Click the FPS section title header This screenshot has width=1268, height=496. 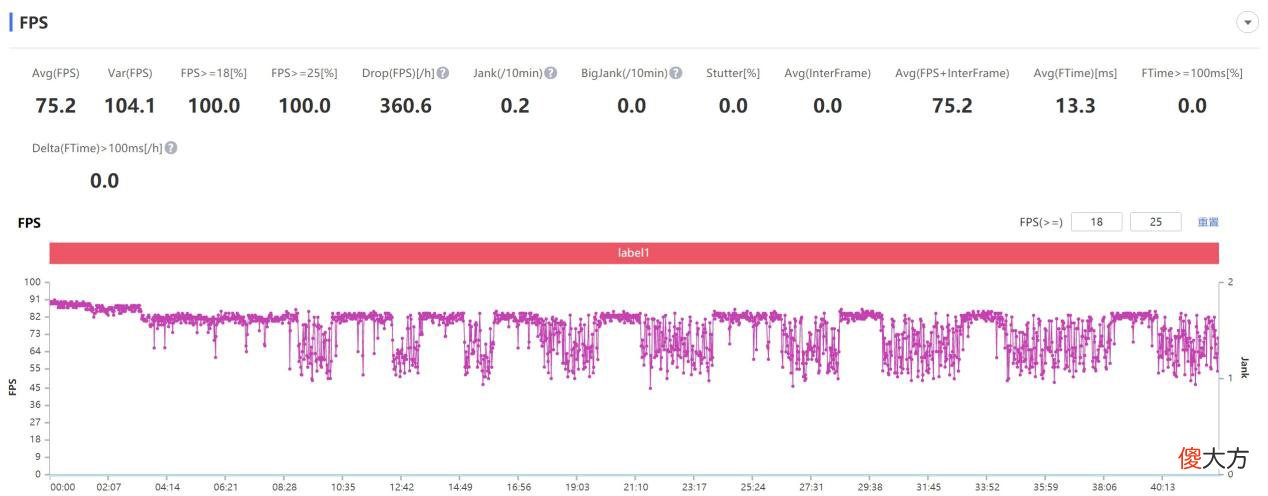[33, 22]
